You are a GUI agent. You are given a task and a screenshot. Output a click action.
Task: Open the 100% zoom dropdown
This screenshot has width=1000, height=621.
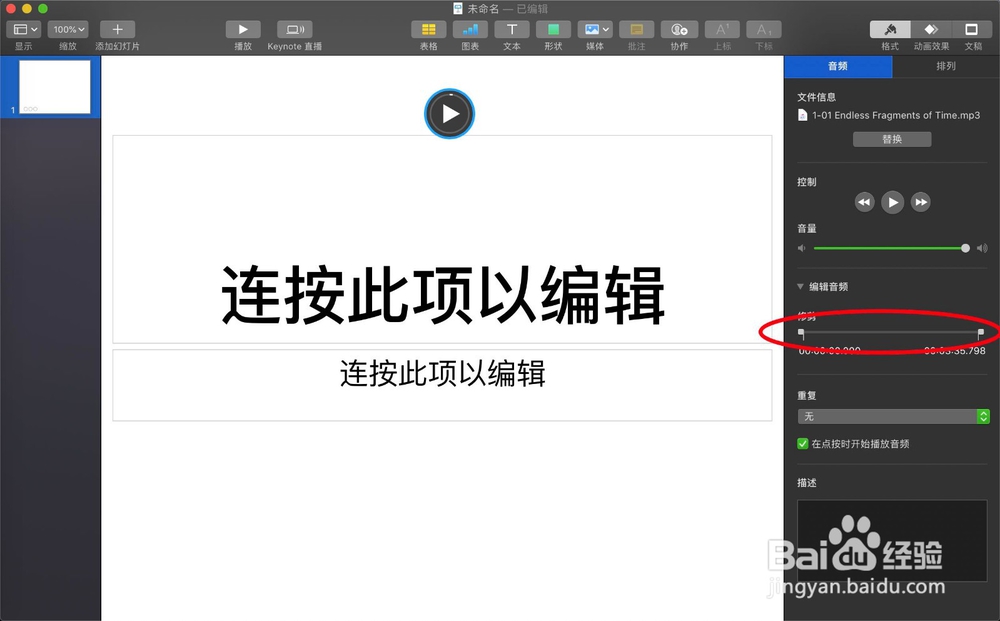pyautogui.click(x=66, y=29)
